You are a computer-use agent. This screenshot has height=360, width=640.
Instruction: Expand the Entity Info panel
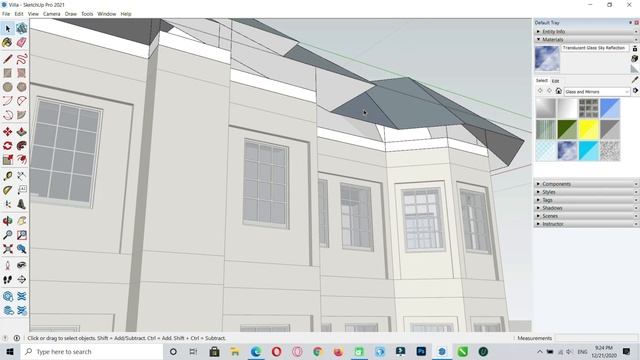tap(586, 31)
